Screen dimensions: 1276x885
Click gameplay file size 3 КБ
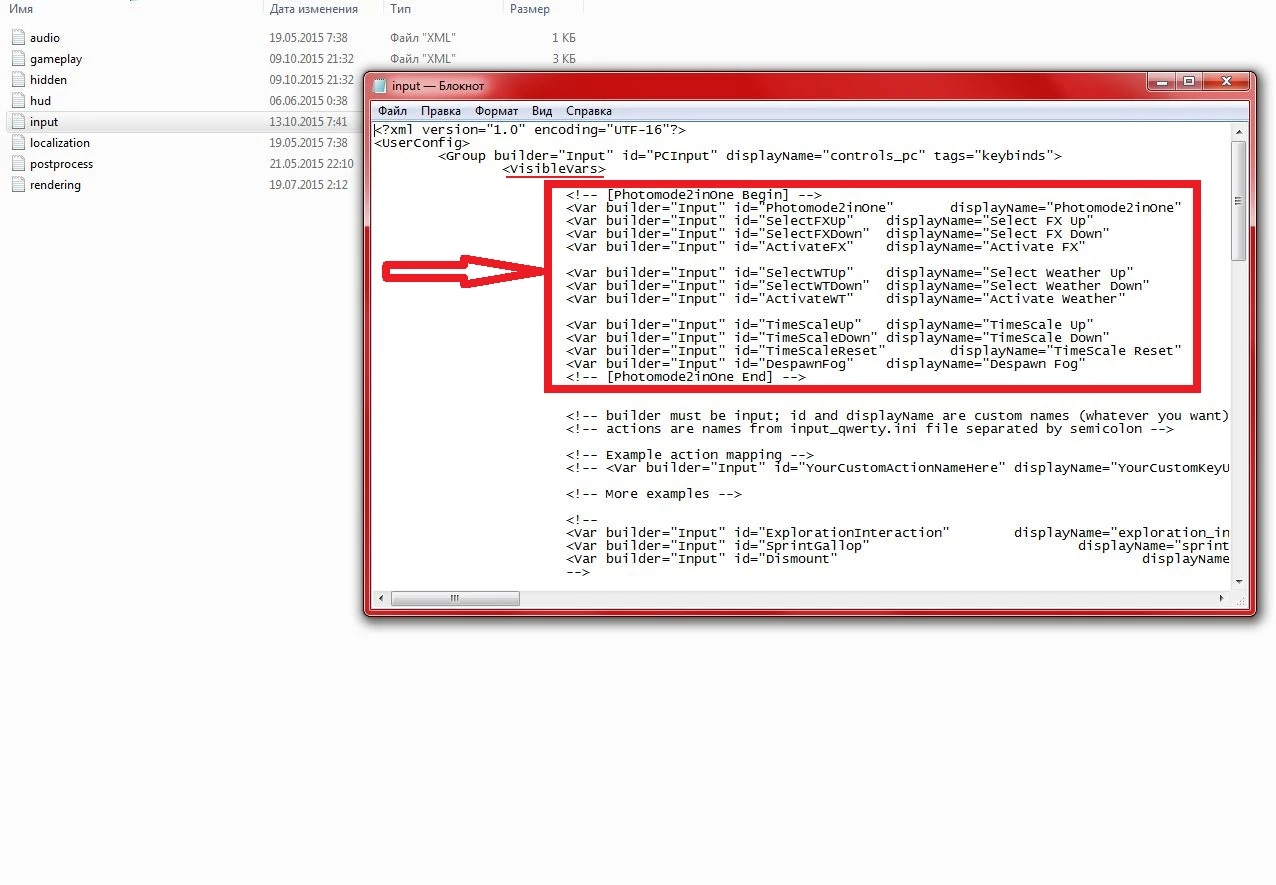click(564, 59)
